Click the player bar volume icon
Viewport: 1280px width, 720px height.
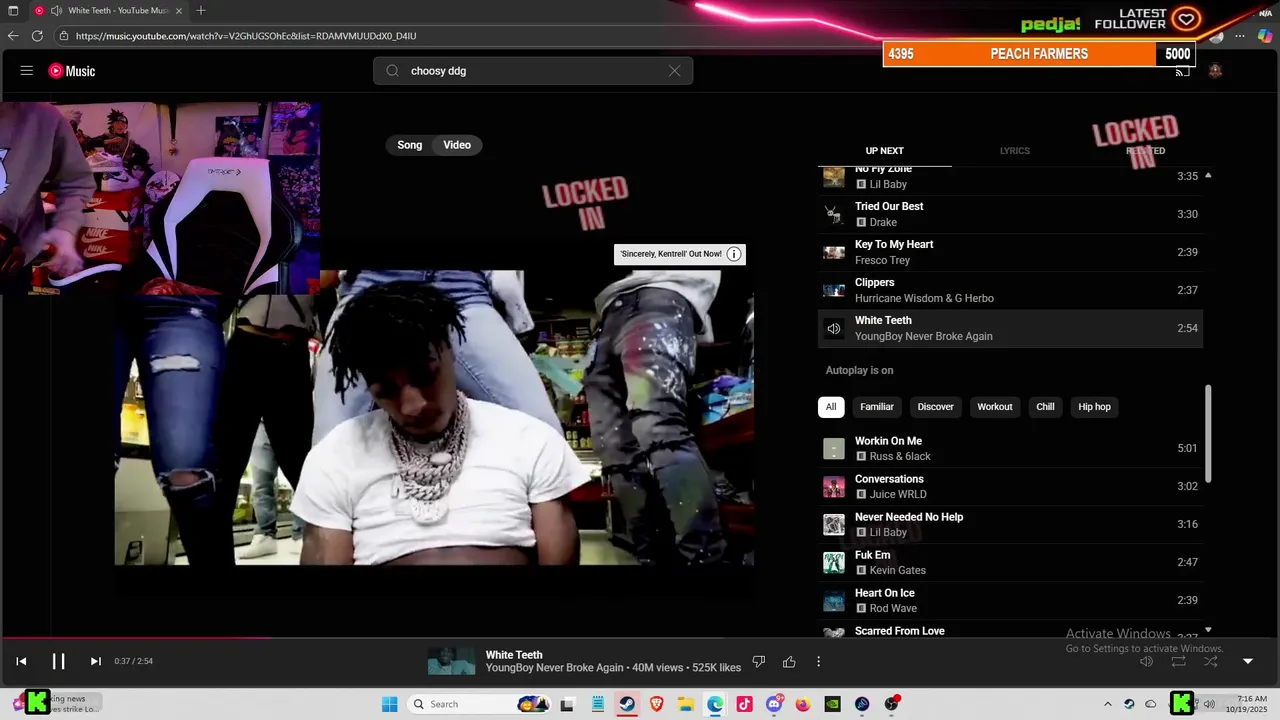tap(1146, 661)
